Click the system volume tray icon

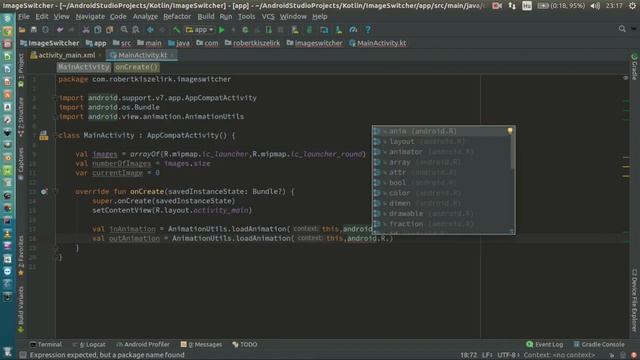click(x=596, y=6)
